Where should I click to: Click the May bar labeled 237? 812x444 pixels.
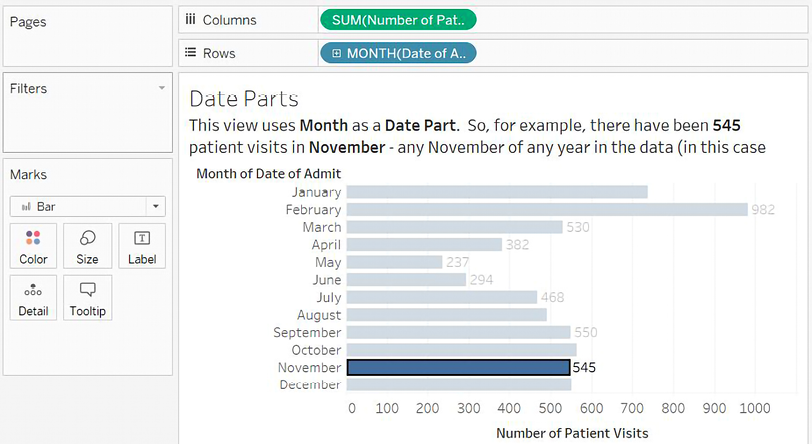point(394,262)
